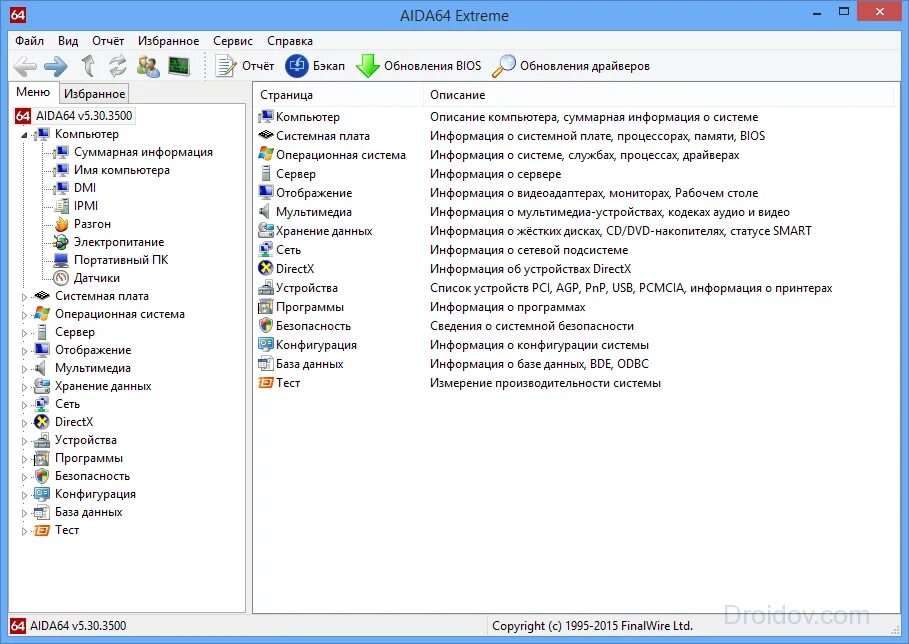
Task: Open the green monitor graph toolbar icon
Action: [179, 66]
